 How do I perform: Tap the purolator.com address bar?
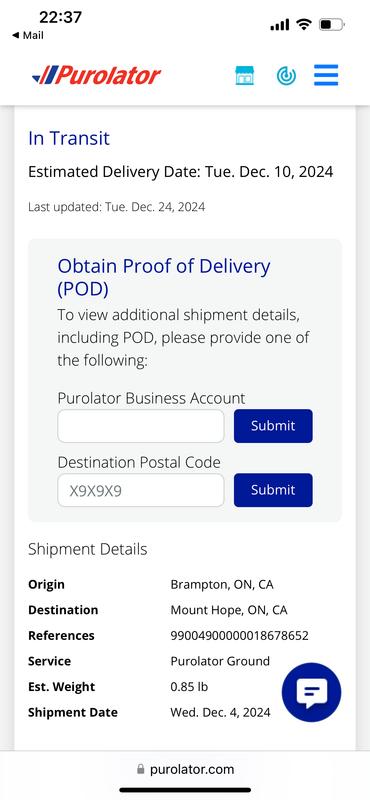pos(185,769)
